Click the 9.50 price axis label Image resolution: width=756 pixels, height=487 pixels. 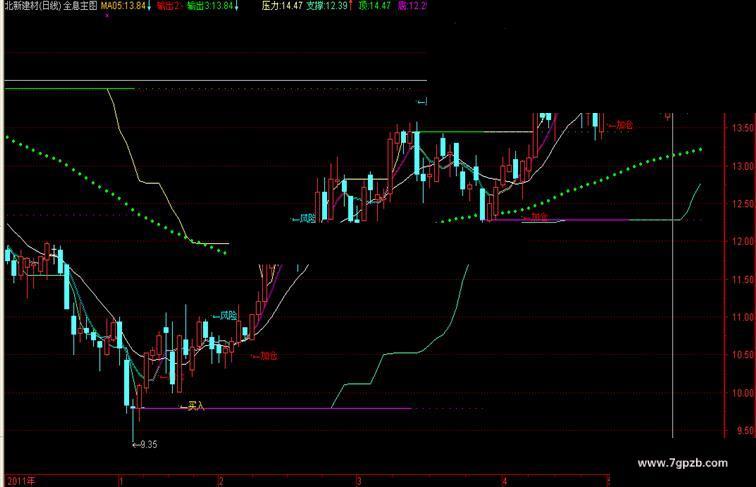click(x=744, y=431)
